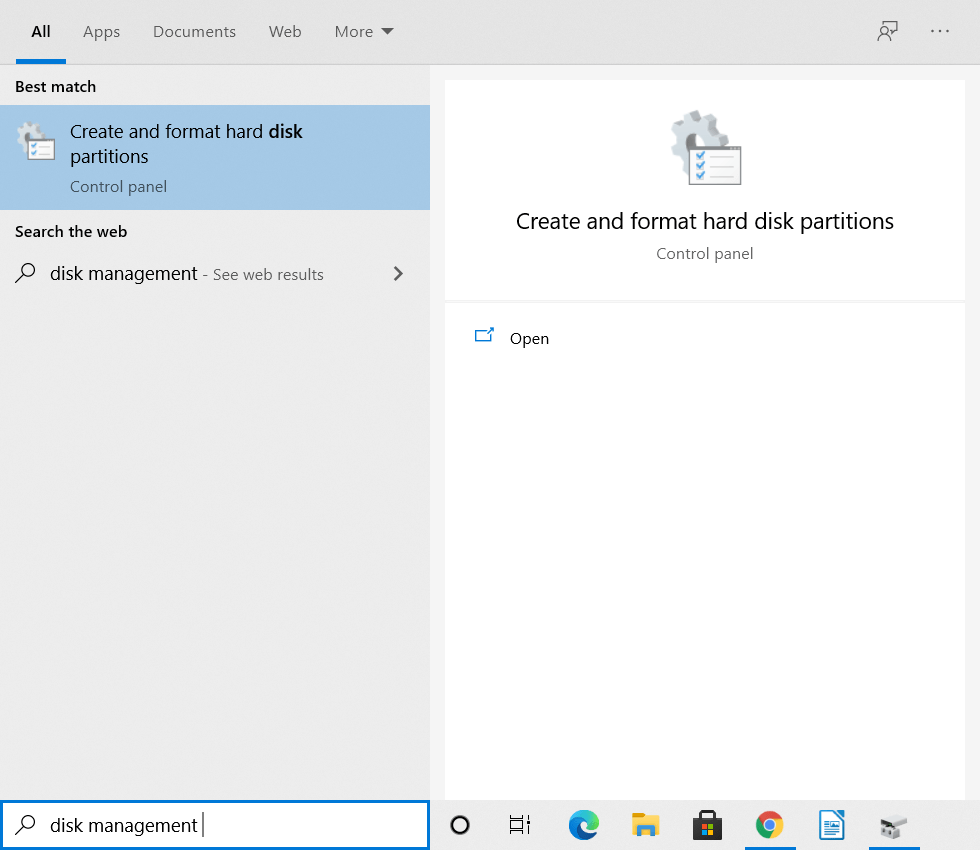The image size is (980, 850).
Task: Select the Web search tab
Action: click(x=285, y=31)
